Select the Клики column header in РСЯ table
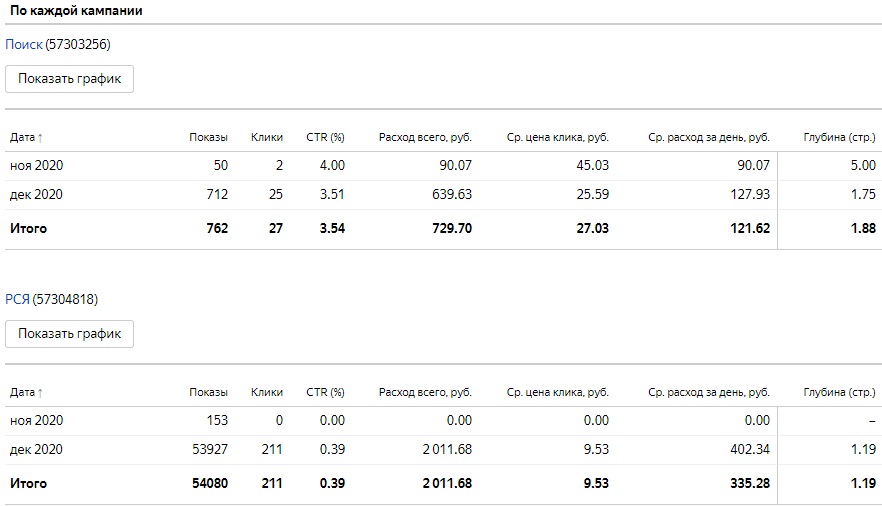 click(266, 393)
